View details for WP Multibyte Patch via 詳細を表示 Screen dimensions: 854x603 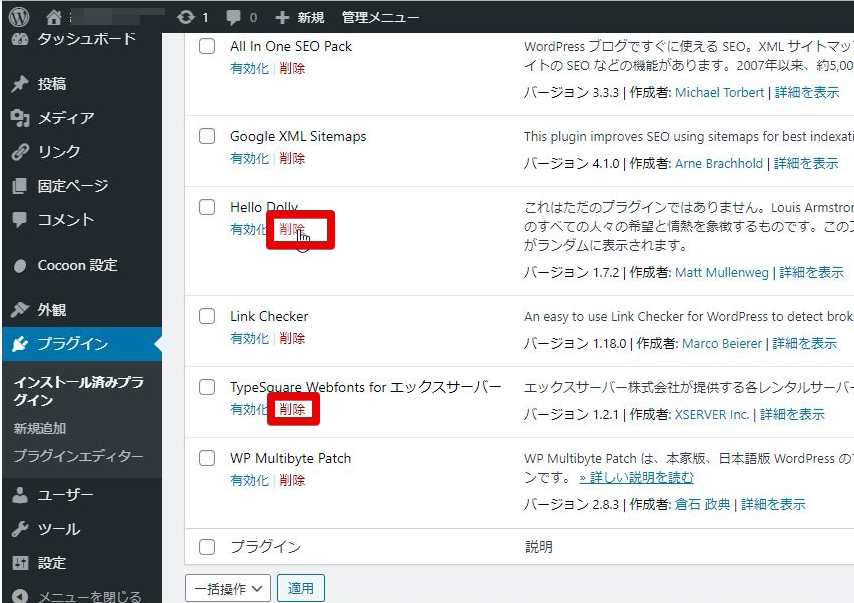[x=773, y=504]
